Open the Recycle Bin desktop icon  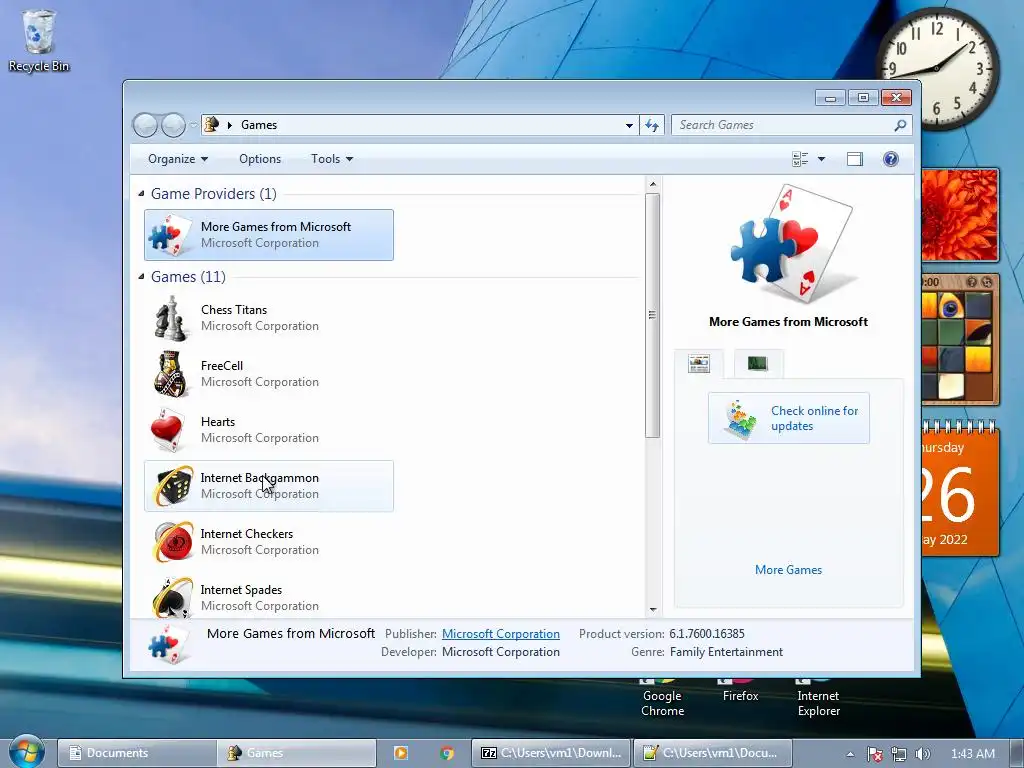[39, 40]
